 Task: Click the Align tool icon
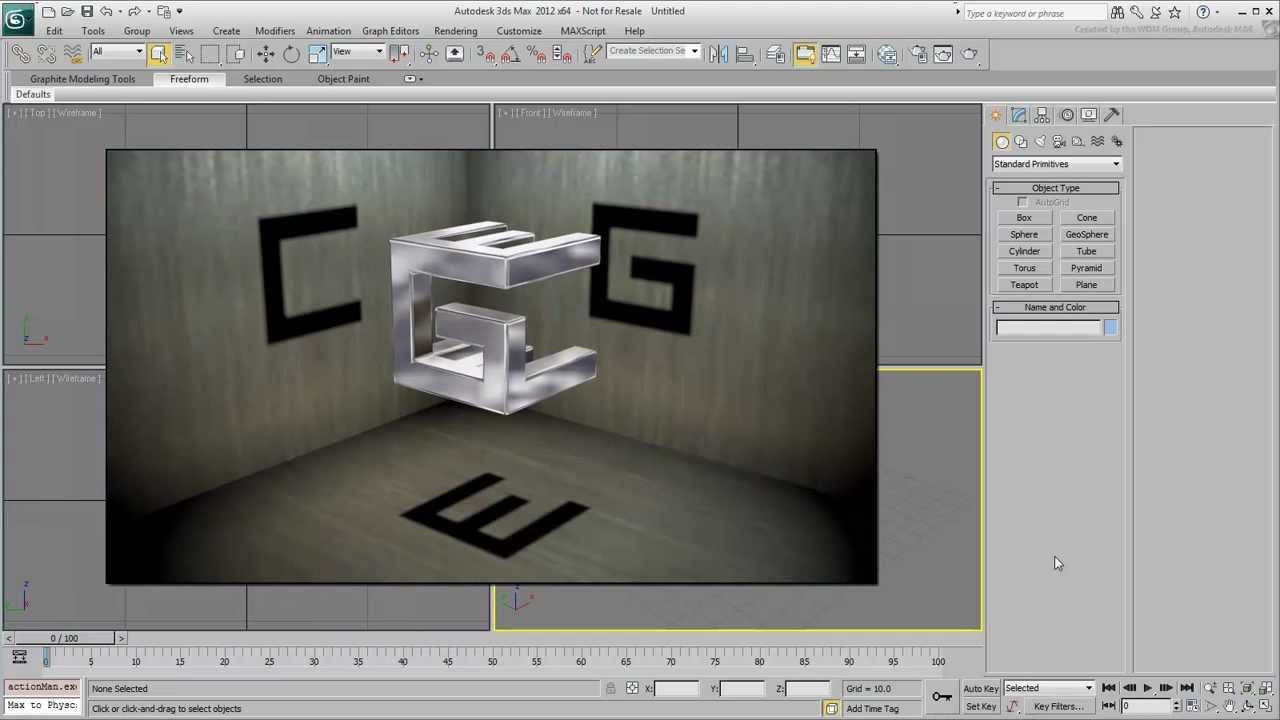pos(744,54)
